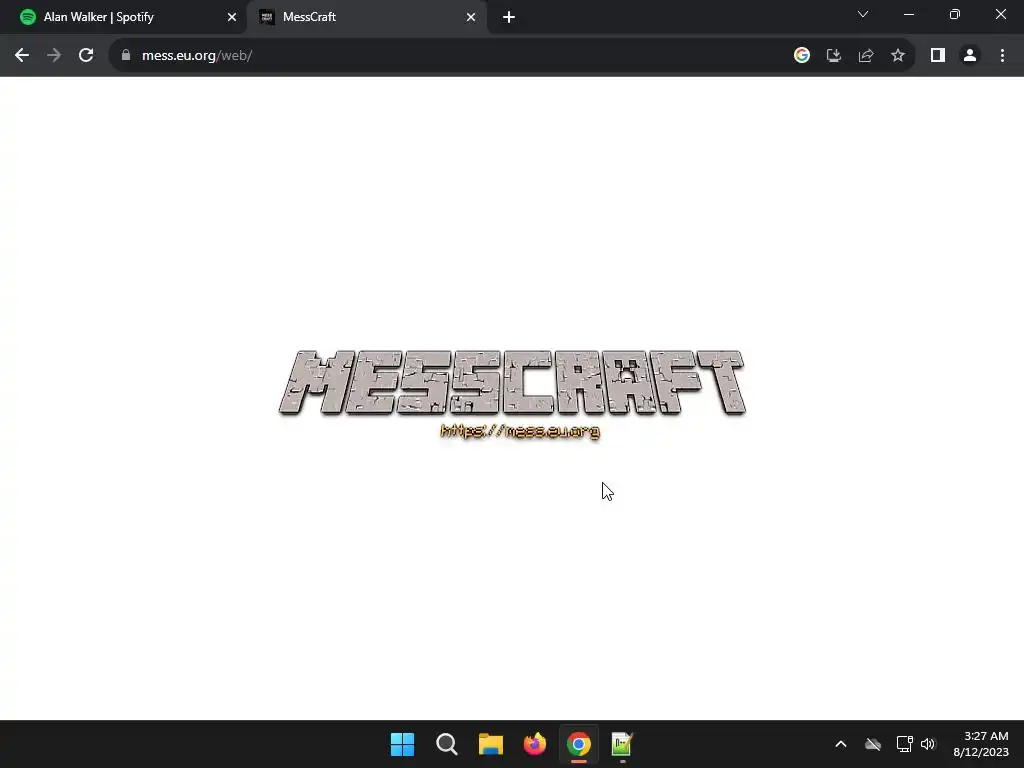Open the Chrome profile menu
This screenshot has width=1024, height=768.
click(x=970, y=56)
